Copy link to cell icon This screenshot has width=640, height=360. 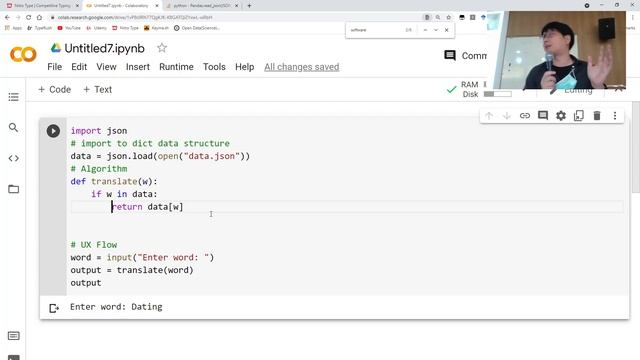pyautogui.click(x=525, y=116)
